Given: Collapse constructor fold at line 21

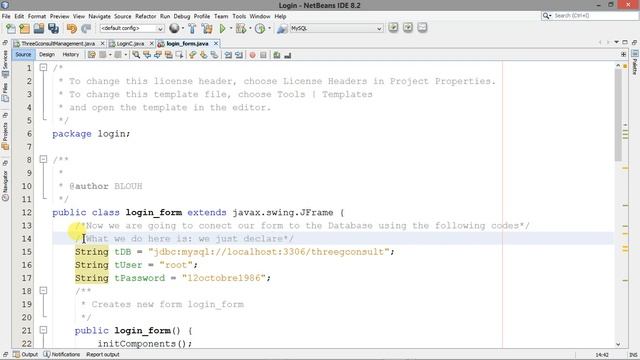Looking at the screenshot, I should click(x=43, y=330).
